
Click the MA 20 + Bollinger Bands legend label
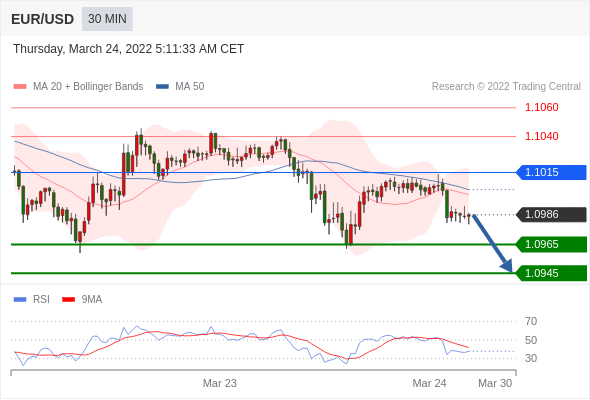click(88, 87)
